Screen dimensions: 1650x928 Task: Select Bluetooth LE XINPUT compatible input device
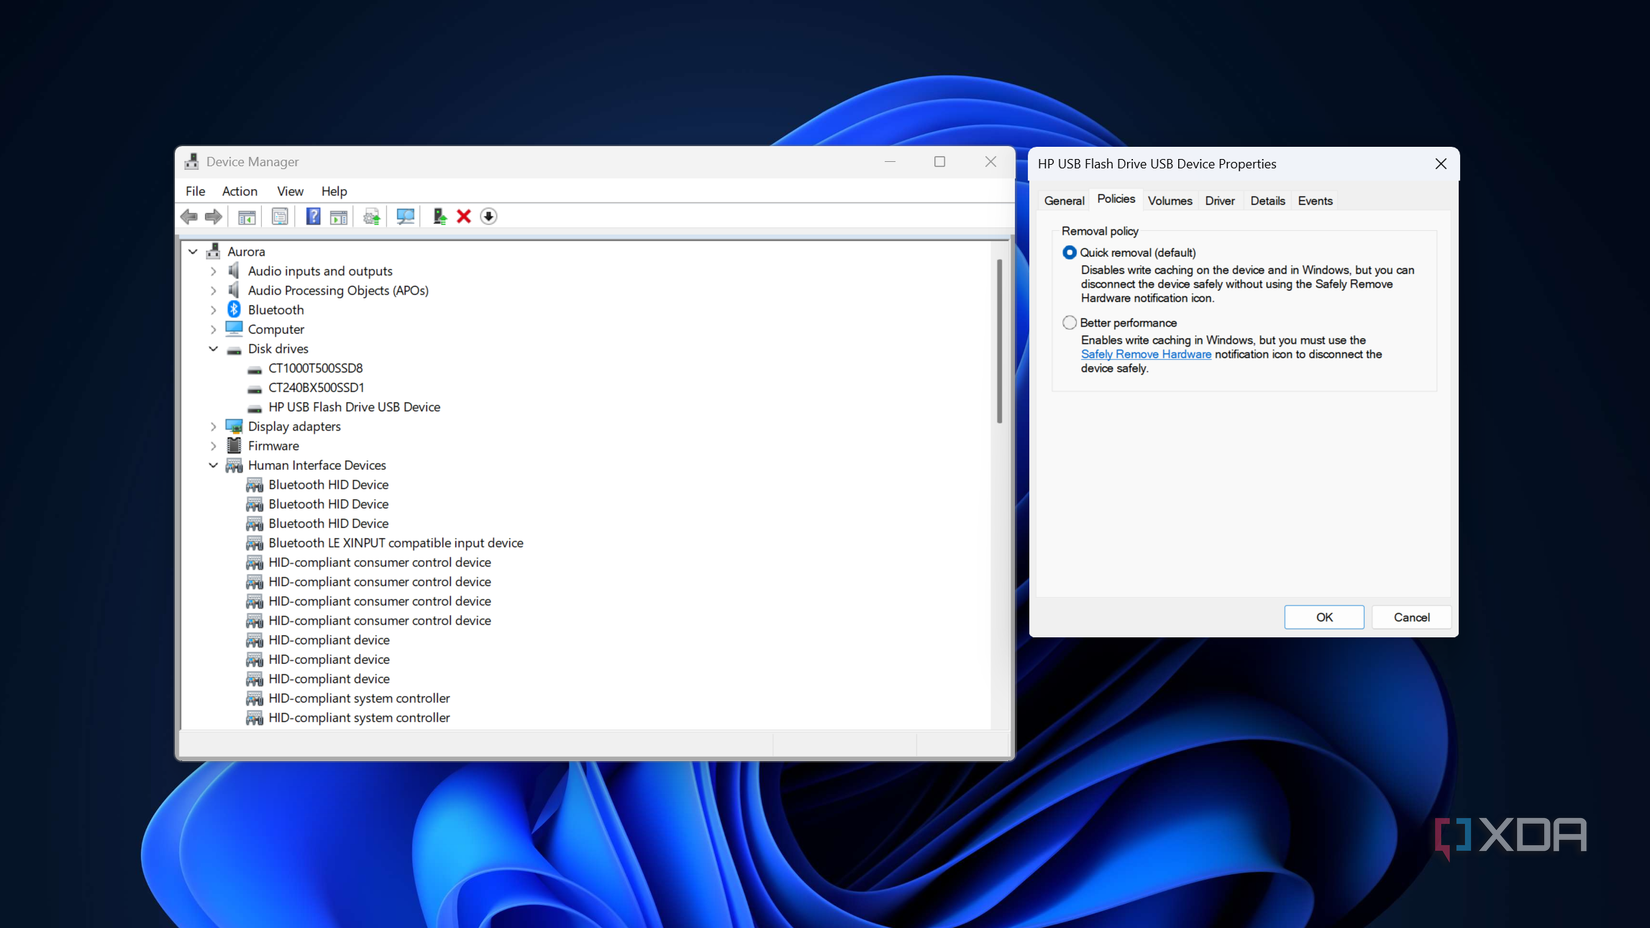pyautogui.click(x=396, y=543)
